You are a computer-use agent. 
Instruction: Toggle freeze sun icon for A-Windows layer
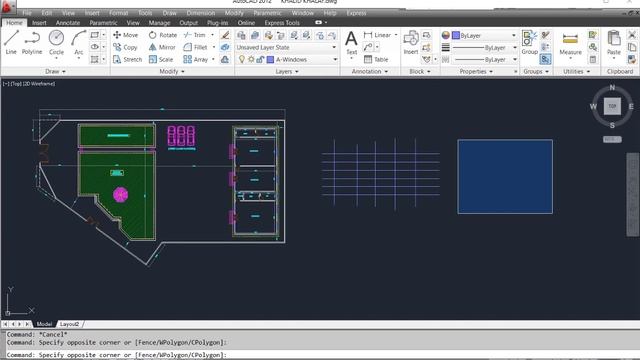[251, 60]
